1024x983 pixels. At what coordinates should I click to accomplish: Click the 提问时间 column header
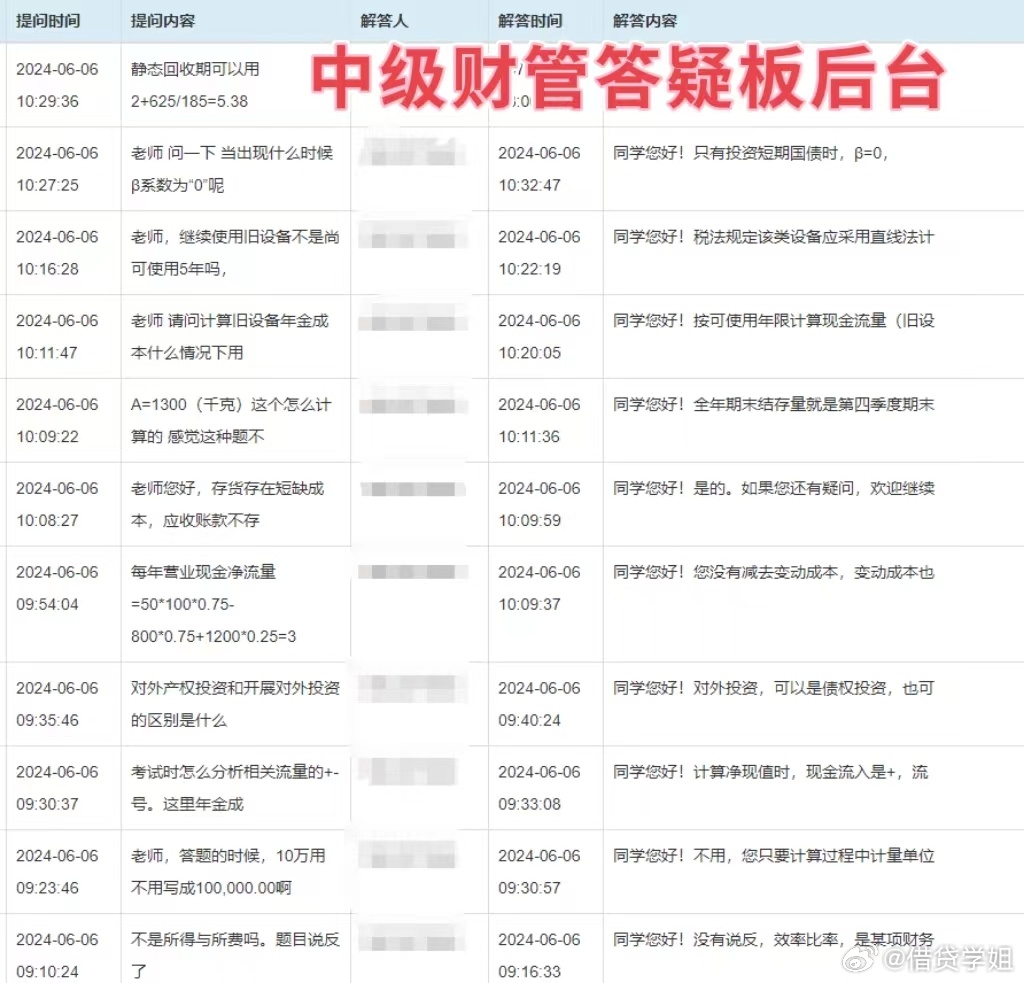[x=48, y=21]
